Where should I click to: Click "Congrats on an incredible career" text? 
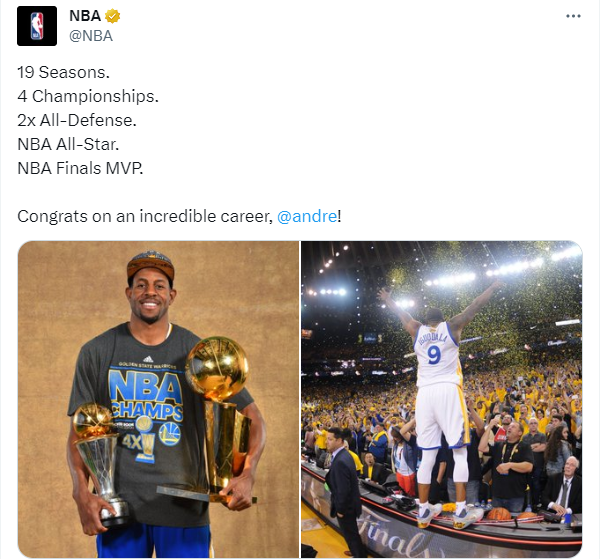[144, 217]
